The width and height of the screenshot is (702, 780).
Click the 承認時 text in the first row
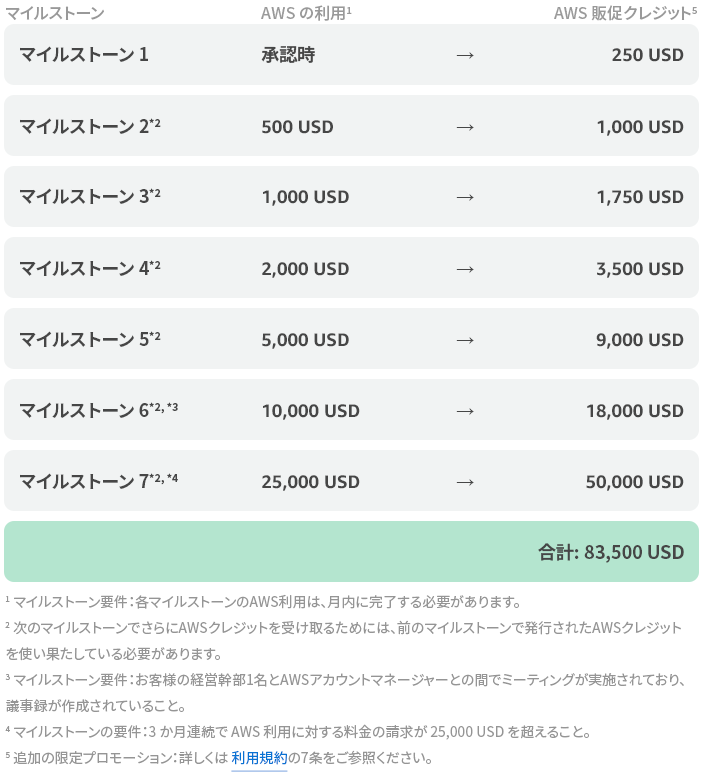click(288, 55)
